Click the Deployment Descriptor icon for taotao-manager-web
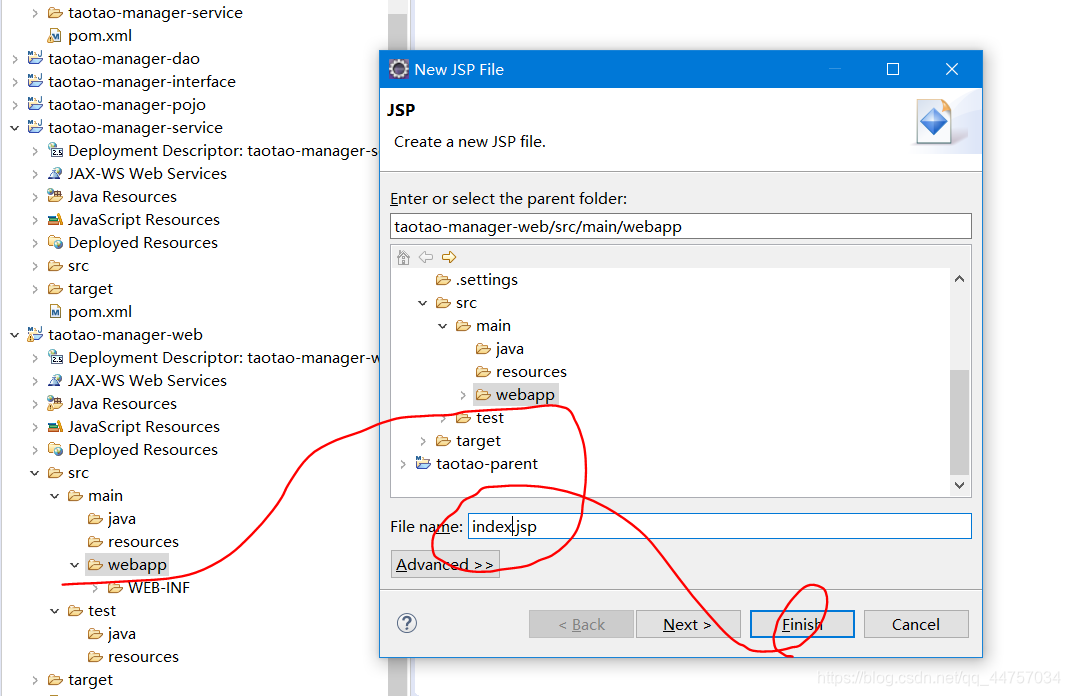1070x696 pixels. (55, 358)
